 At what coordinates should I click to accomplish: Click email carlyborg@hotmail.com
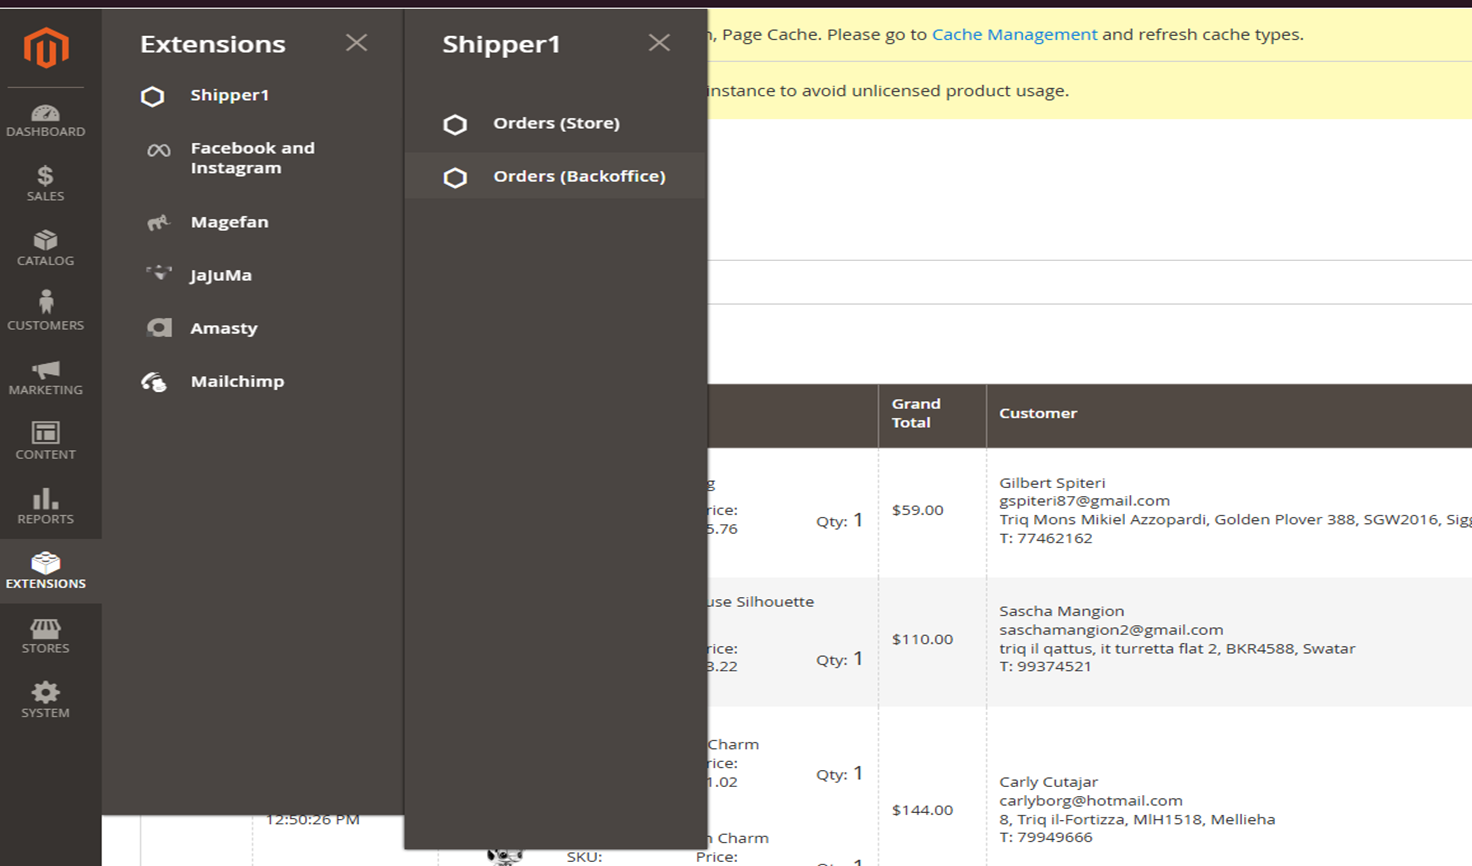tap(1091, 801)
